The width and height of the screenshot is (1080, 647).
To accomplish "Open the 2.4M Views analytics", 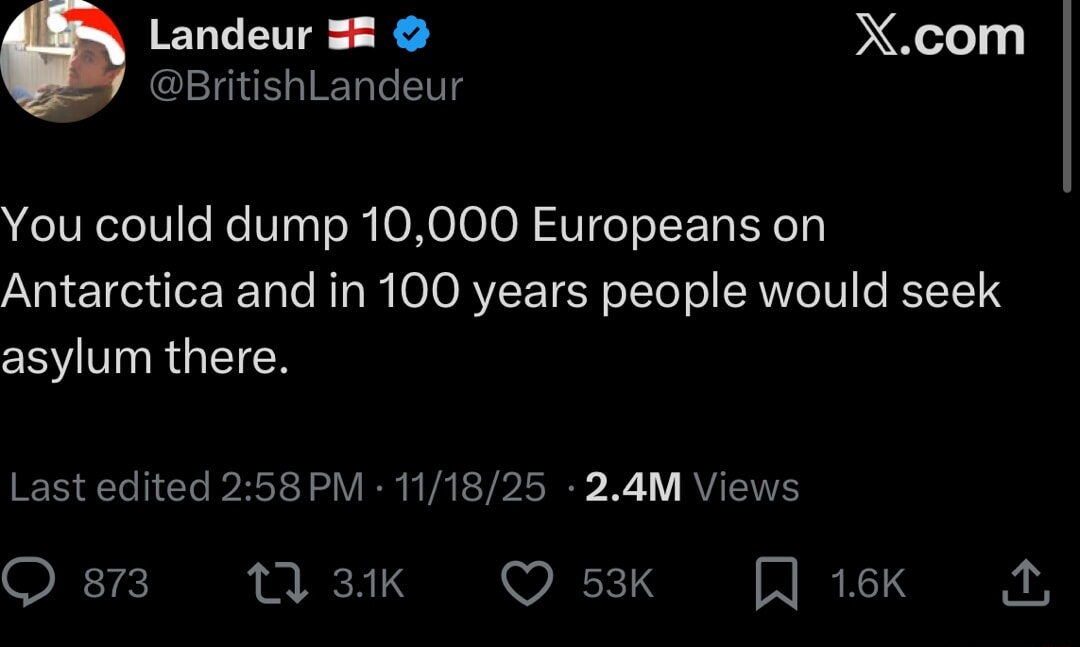I will tap(692, 487).
